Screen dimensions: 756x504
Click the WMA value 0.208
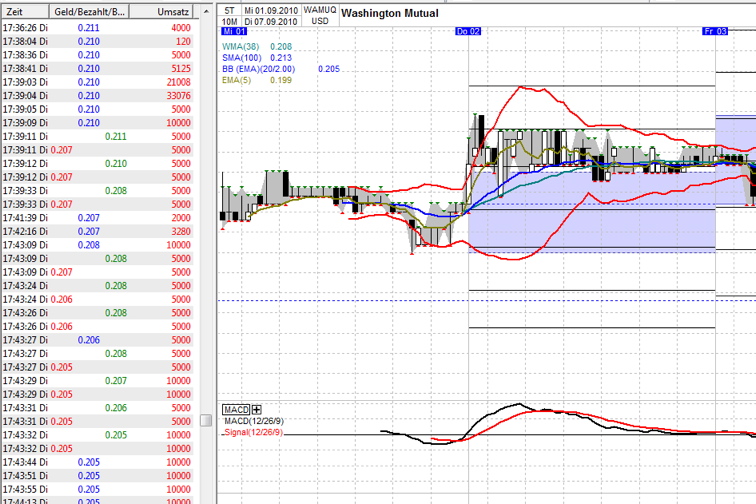tap(281, 47)
